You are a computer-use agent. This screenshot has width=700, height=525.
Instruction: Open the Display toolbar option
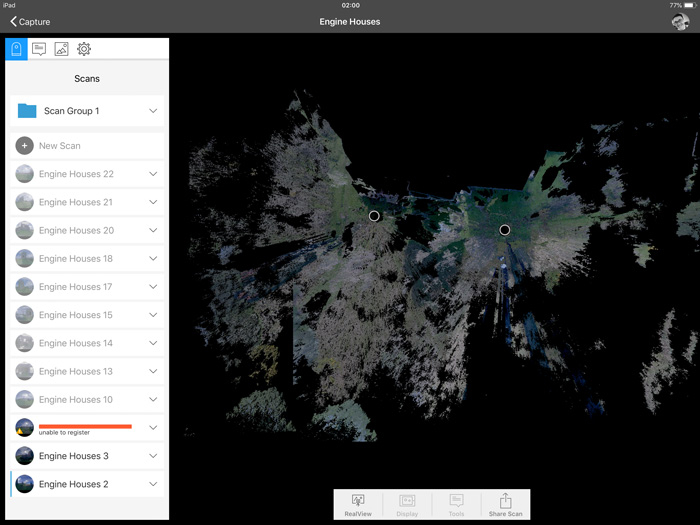tap(407, 505)
